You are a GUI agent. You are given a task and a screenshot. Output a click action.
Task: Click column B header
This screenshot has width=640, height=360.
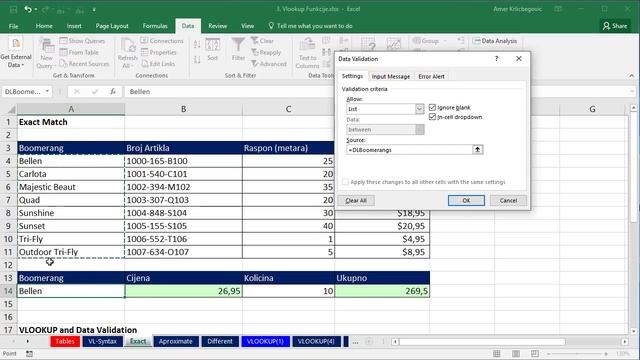click(183, 109)
